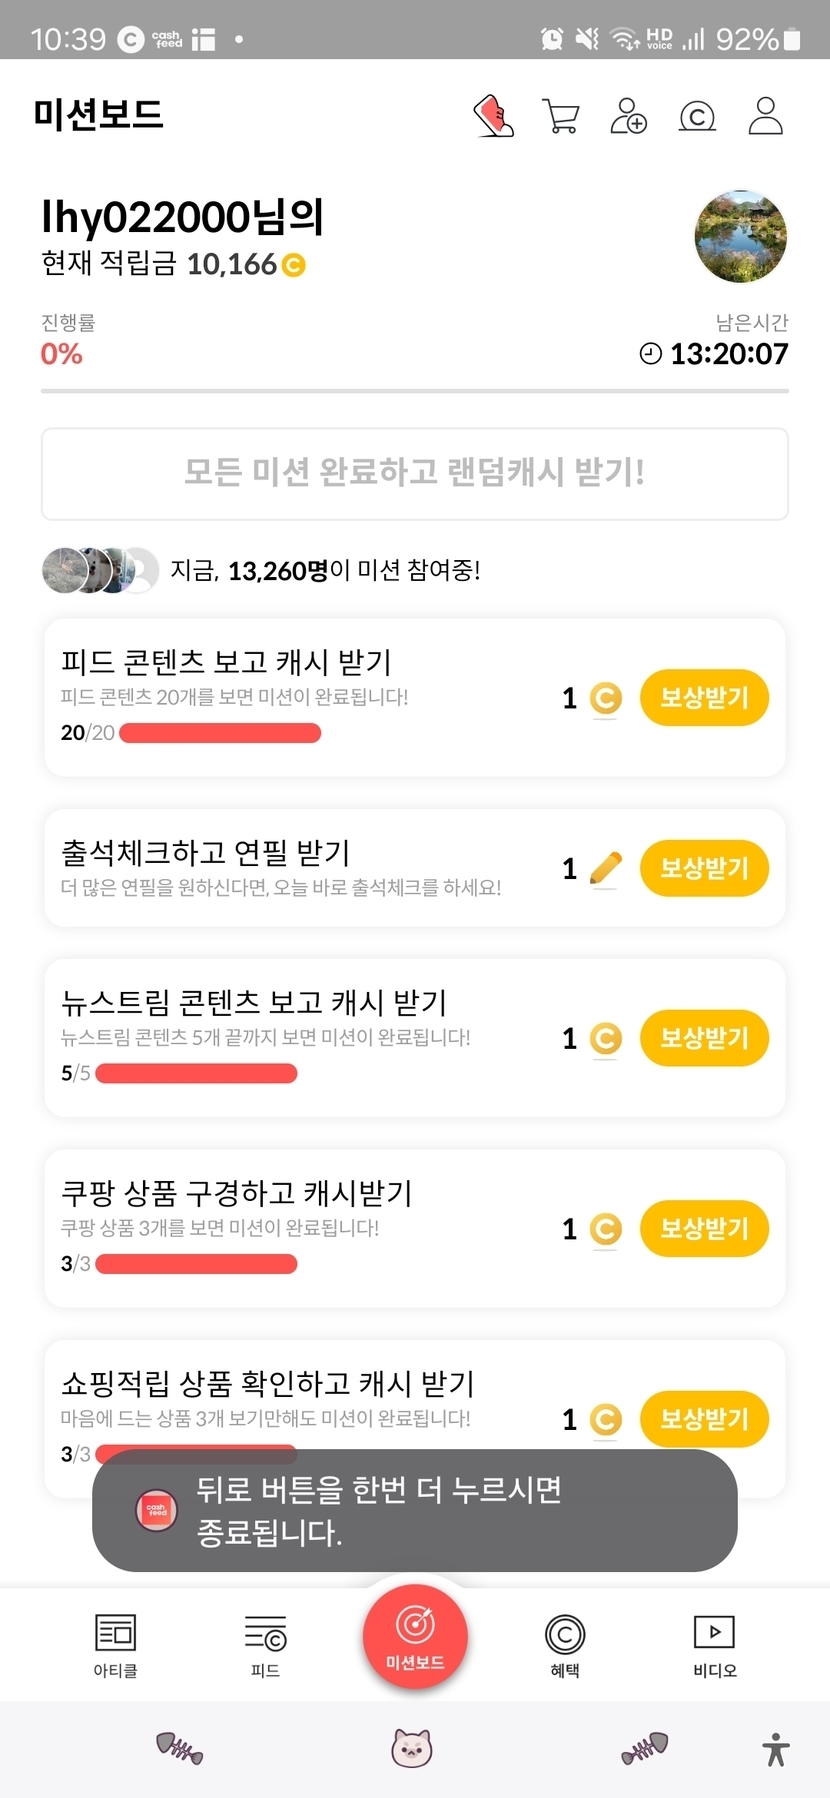Claim reward for 뉴스트림 콘텐츠 mission
This screenshot has width=830, height=1798.
(x=704, y=1038)
